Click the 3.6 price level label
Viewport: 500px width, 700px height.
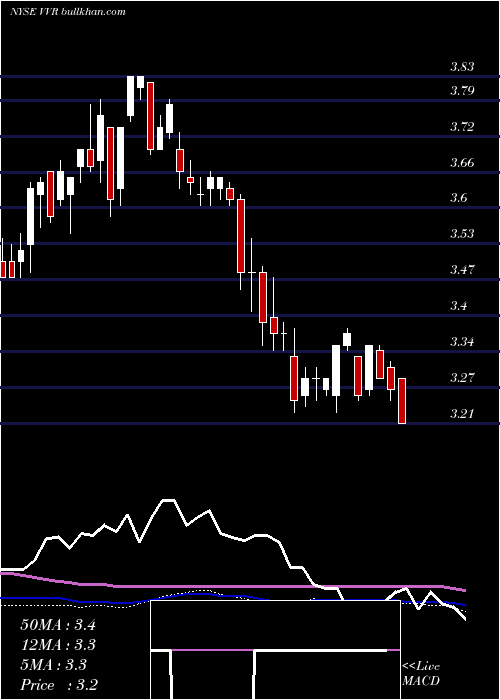pyautogui.click(x=459, y=198)
